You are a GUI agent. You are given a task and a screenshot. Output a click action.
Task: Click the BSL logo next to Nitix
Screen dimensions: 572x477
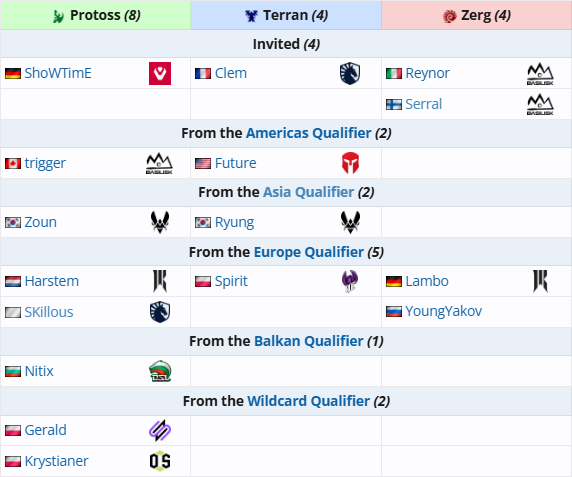point(160,371)
